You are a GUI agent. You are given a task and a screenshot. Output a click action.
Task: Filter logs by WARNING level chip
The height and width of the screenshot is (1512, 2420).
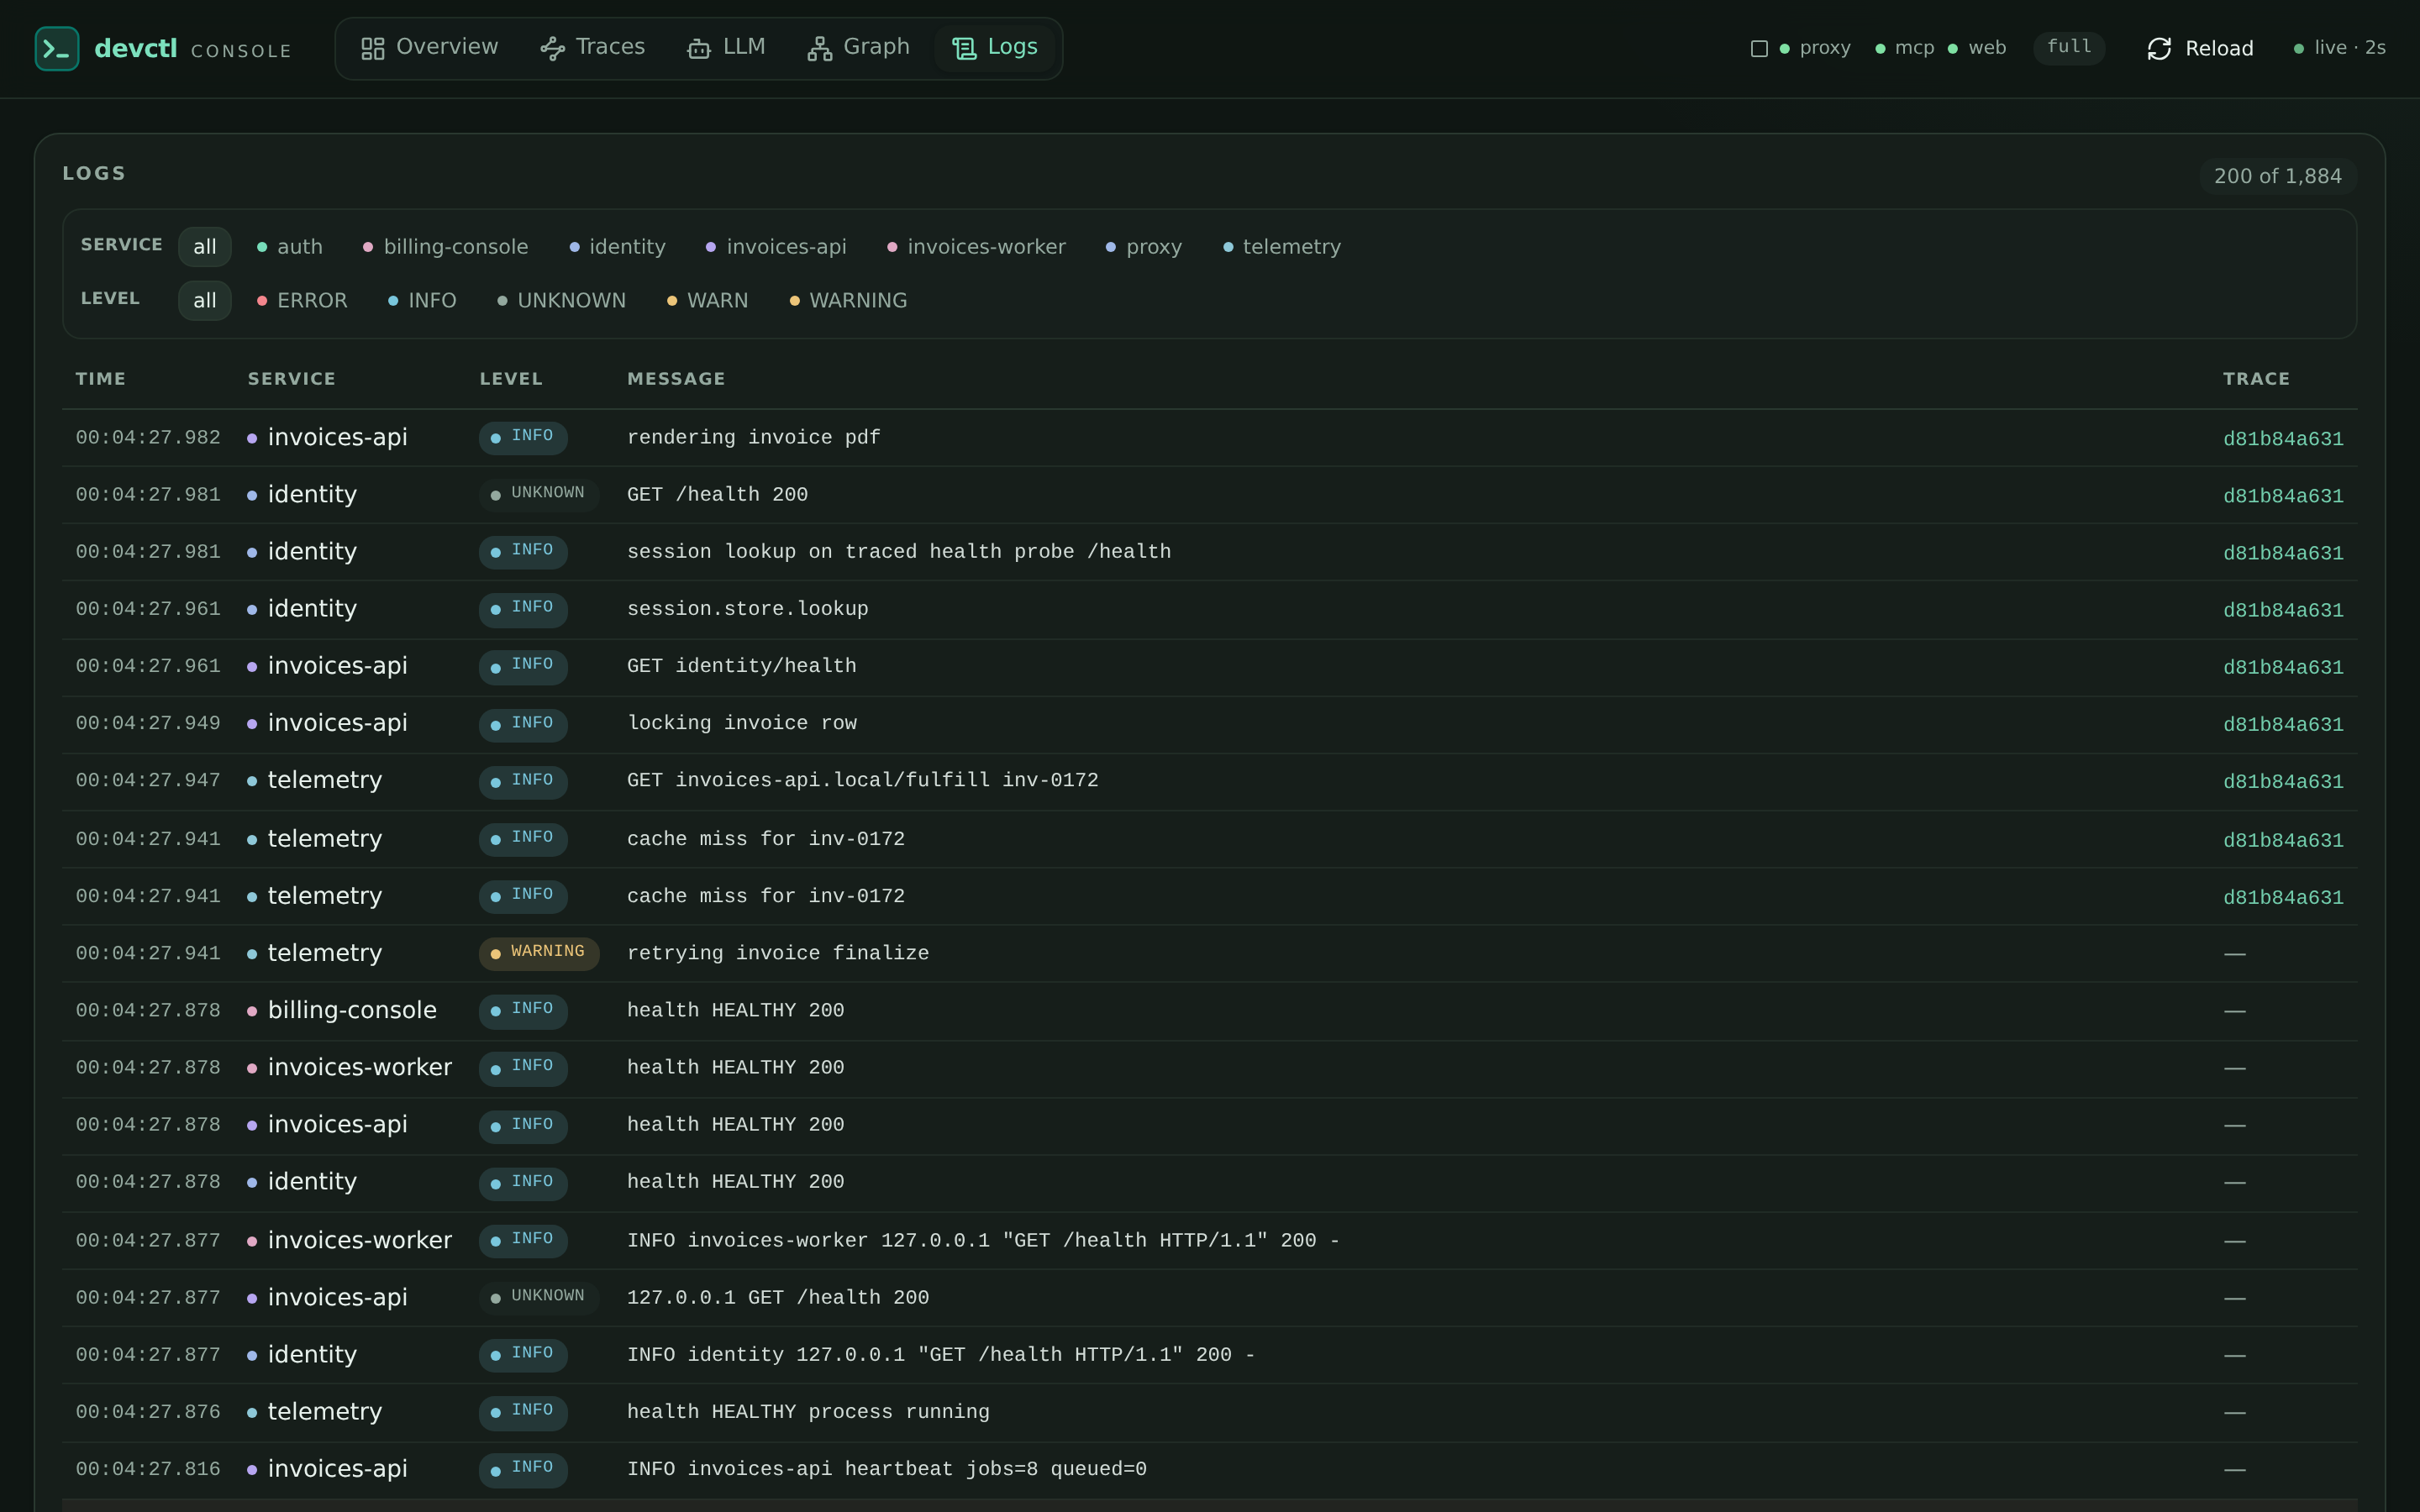(849, 301)
